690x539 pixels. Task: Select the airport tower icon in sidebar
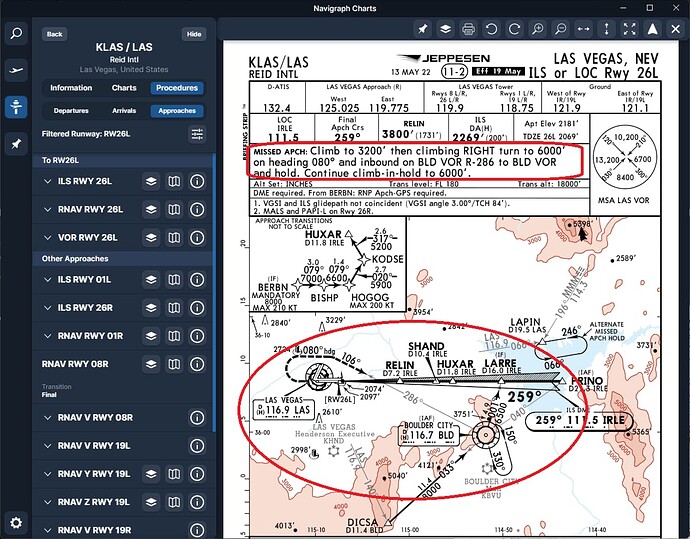coord(16,107)
